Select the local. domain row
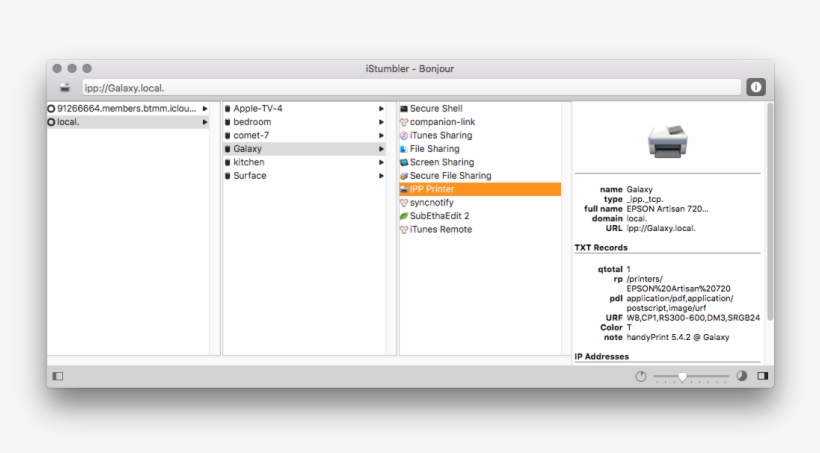This screenshot has height=453, width=820. [x=128, y=122]
